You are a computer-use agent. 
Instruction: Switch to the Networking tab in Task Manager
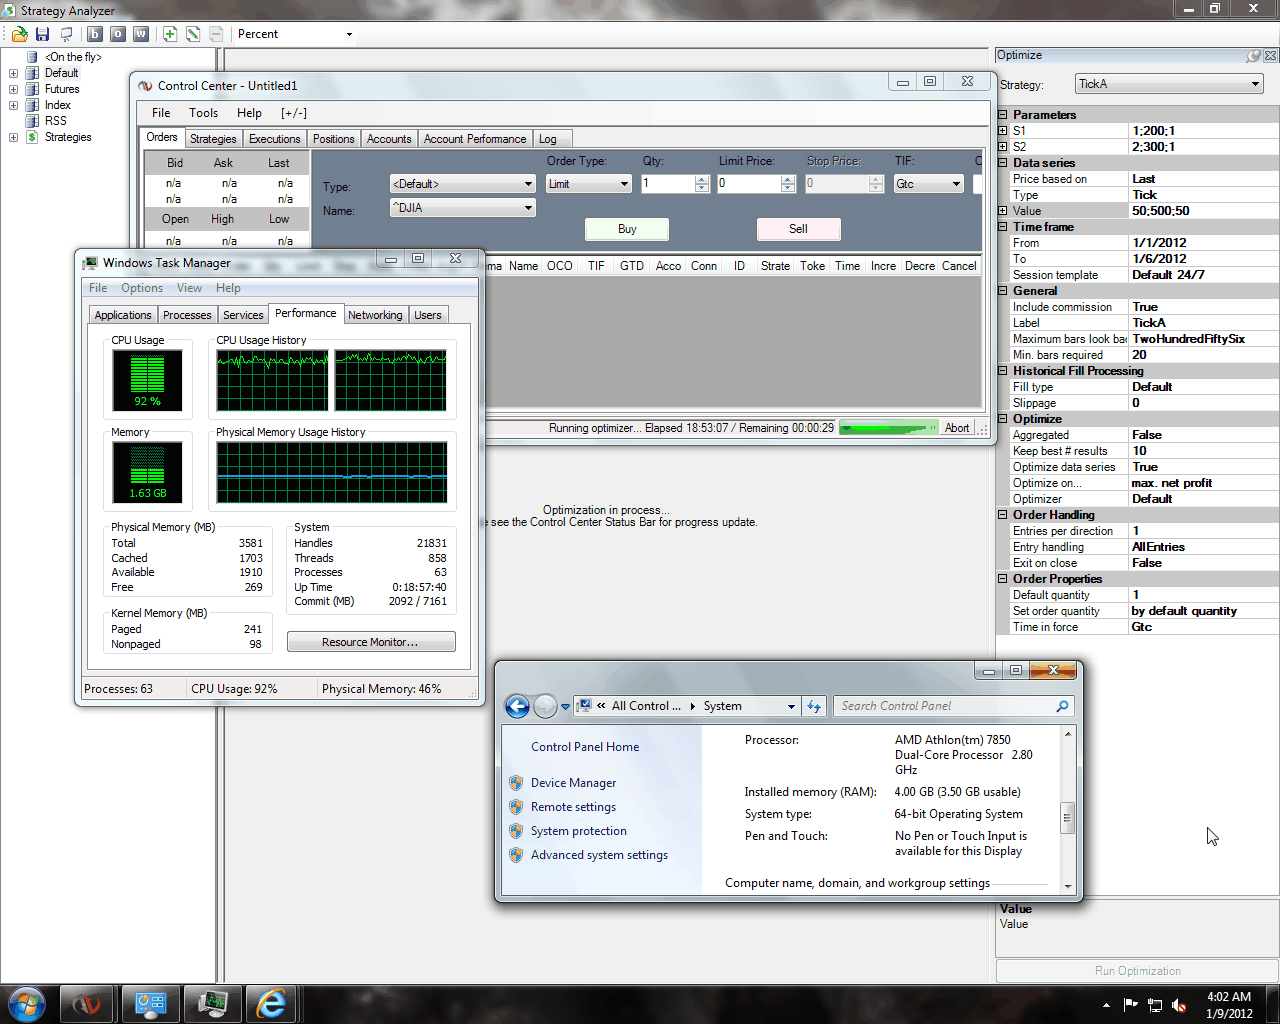pos(375,315)
